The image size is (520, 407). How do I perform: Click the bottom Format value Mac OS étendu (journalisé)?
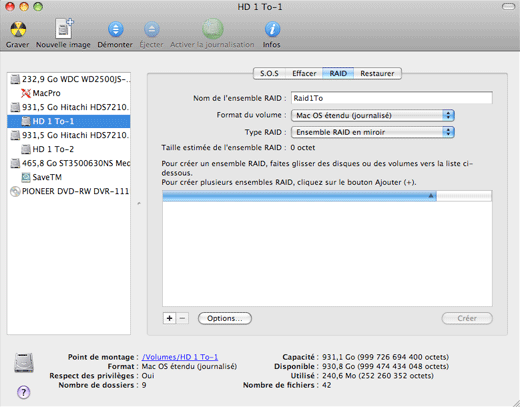(x=189, y=366)
